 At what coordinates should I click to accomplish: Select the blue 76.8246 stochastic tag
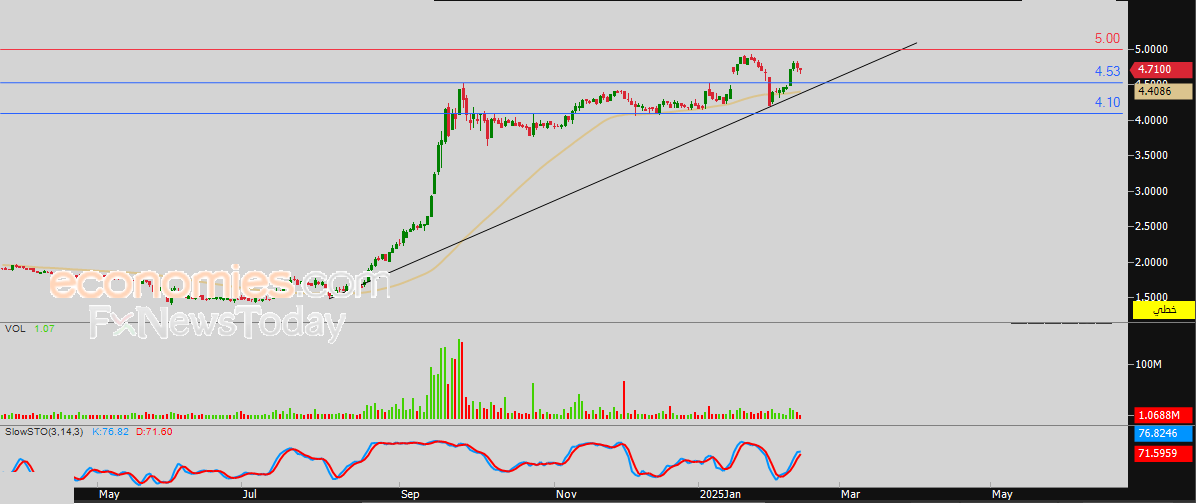[1163, 436]
